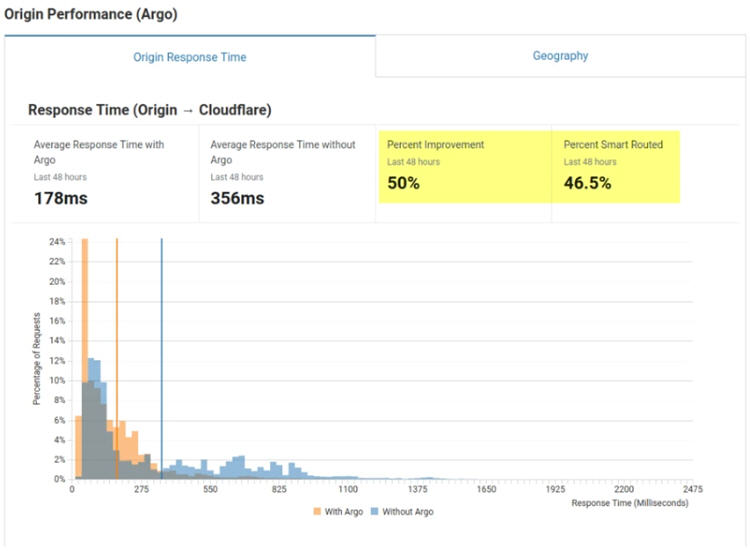
Task: Click the orange average response time line
Action: tap(117, 359)
